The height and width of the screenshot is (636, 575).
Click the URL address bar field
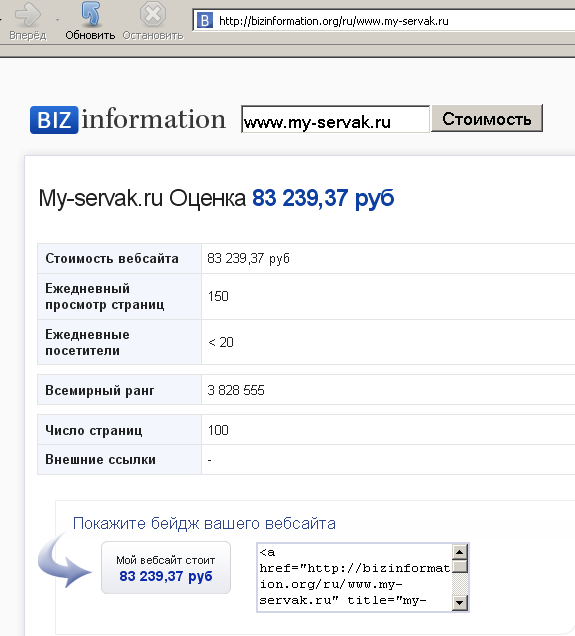tap(384, 21)
